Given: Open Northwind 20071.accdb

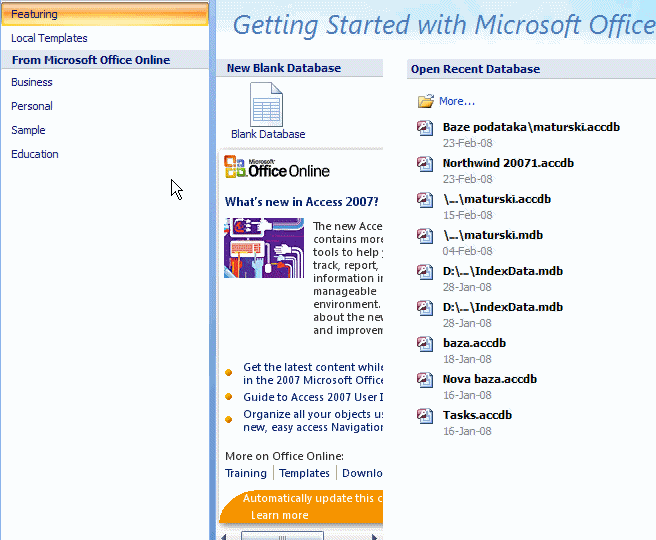Looking at the screenshot, I should pyautogui.click(x=508, y=163).
